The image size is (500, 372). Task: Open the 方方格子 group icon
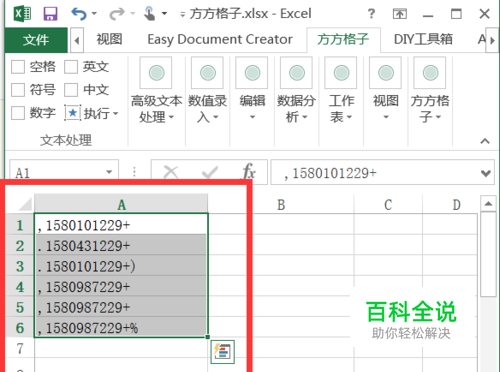tap(430, 73)
